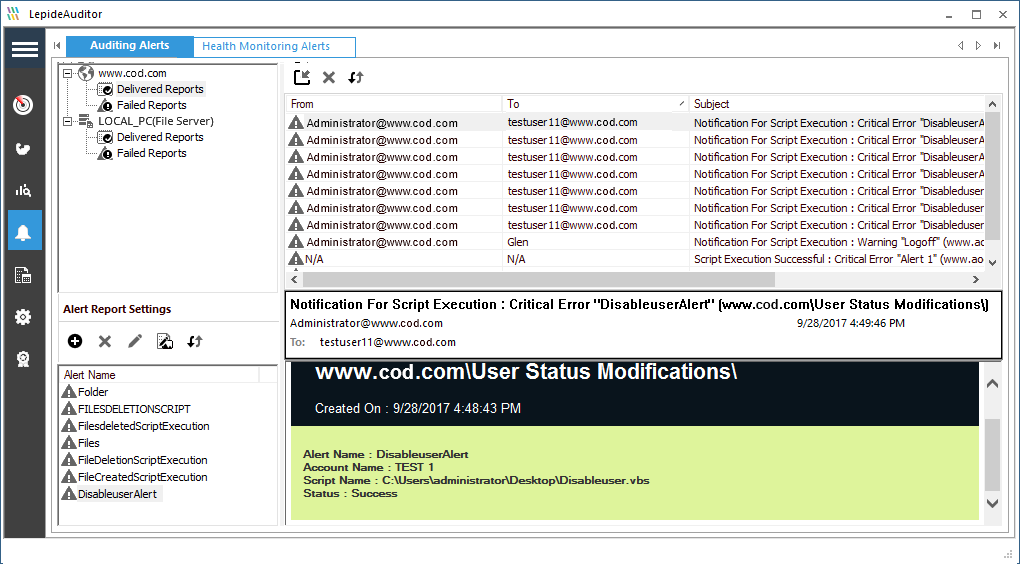Viewport: 1020px width, 564px height.
Task: Open the hamburger menu in sidebar
Action: click(25, 49)
